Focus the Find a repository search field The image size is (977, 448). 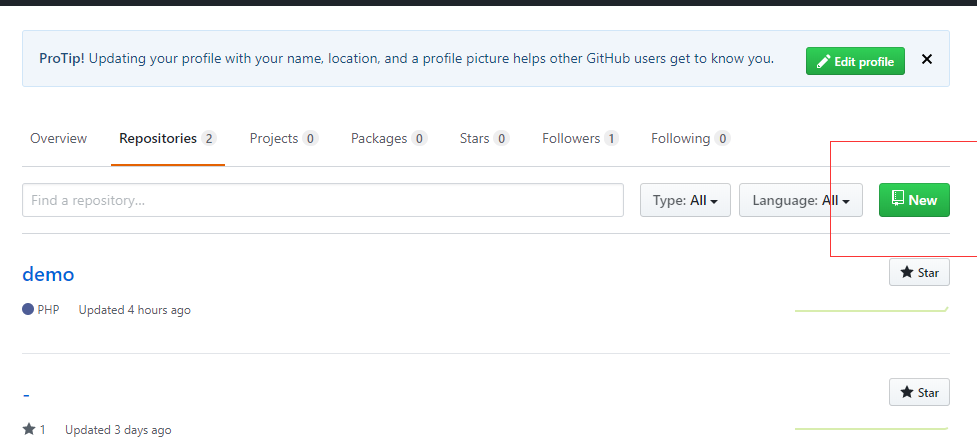tap(323, 200)
